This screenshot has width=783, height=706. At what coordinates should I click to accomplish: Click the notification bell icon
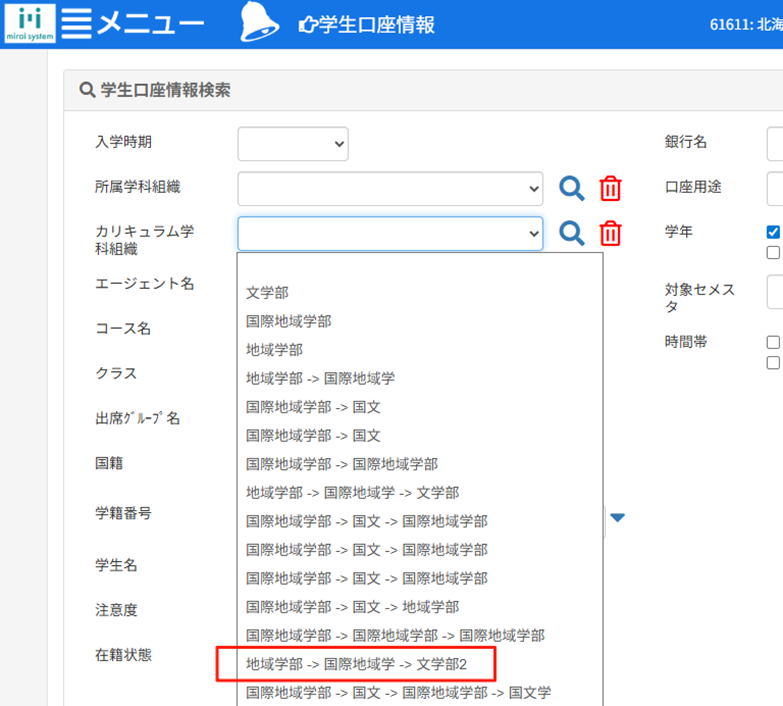(x=258, y=24)
